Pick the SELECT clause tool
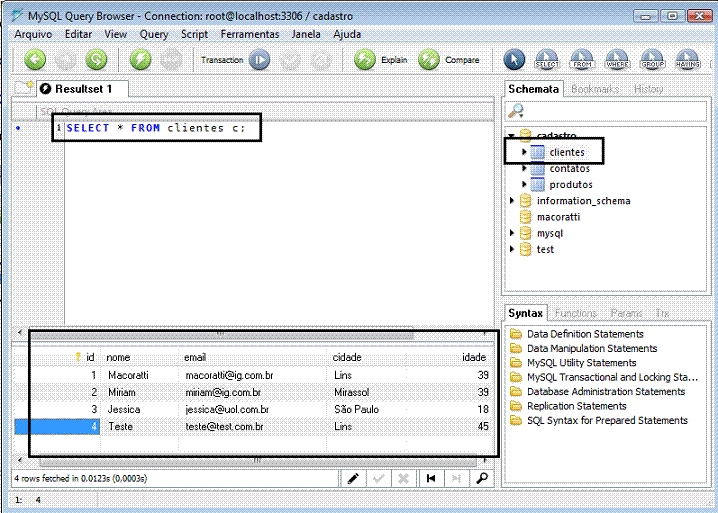The image size is (718, 513). [547, 60]
